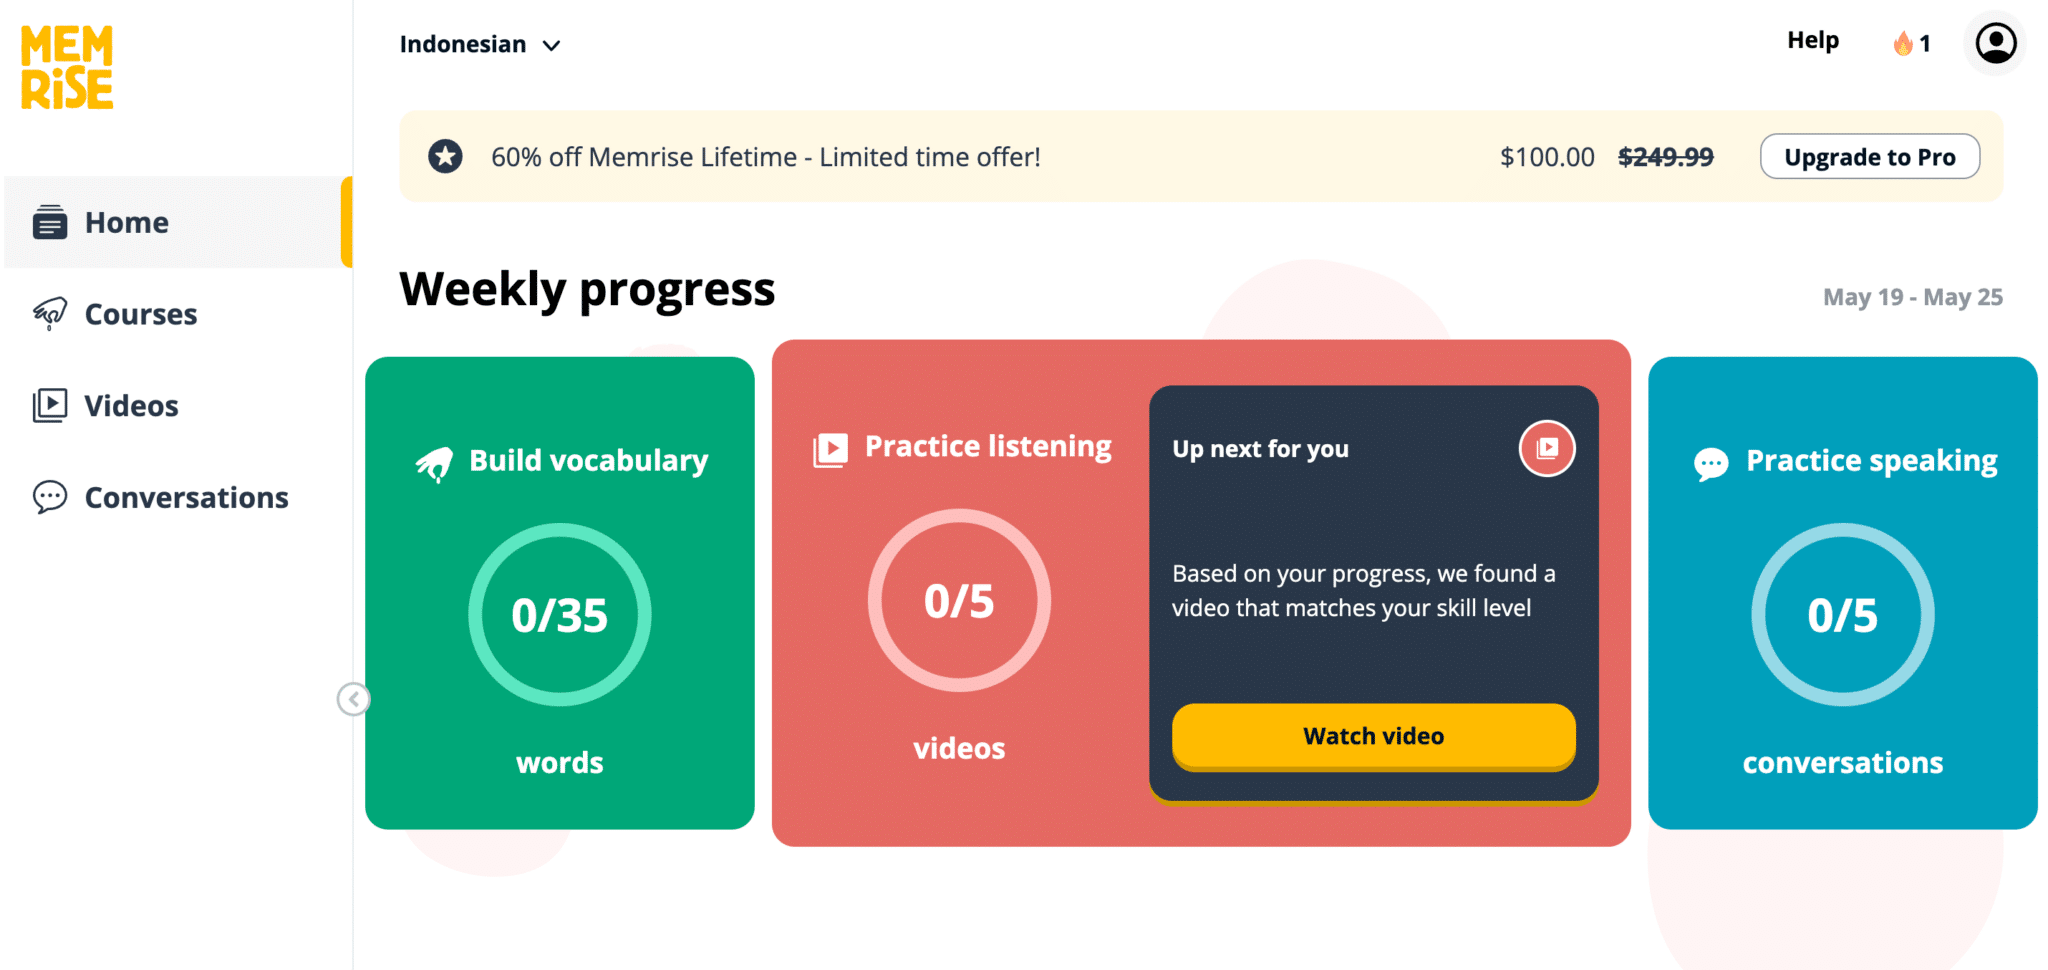2048x970 pixels.
Task: Click the Upgrade to Pro button
Action: 1869,156
